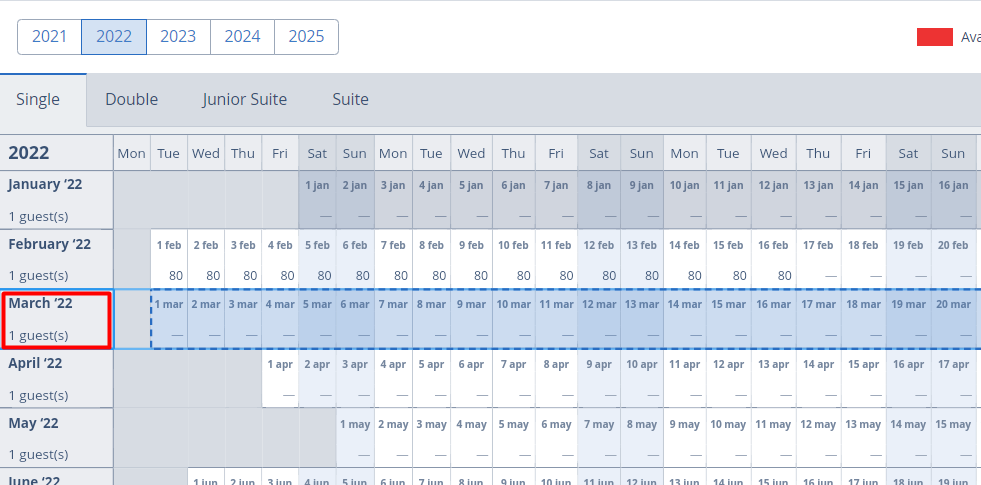This screenshot has width=981, height=485.
Task: Click the 9 feb date cell
Action: (x=471, y=259)
